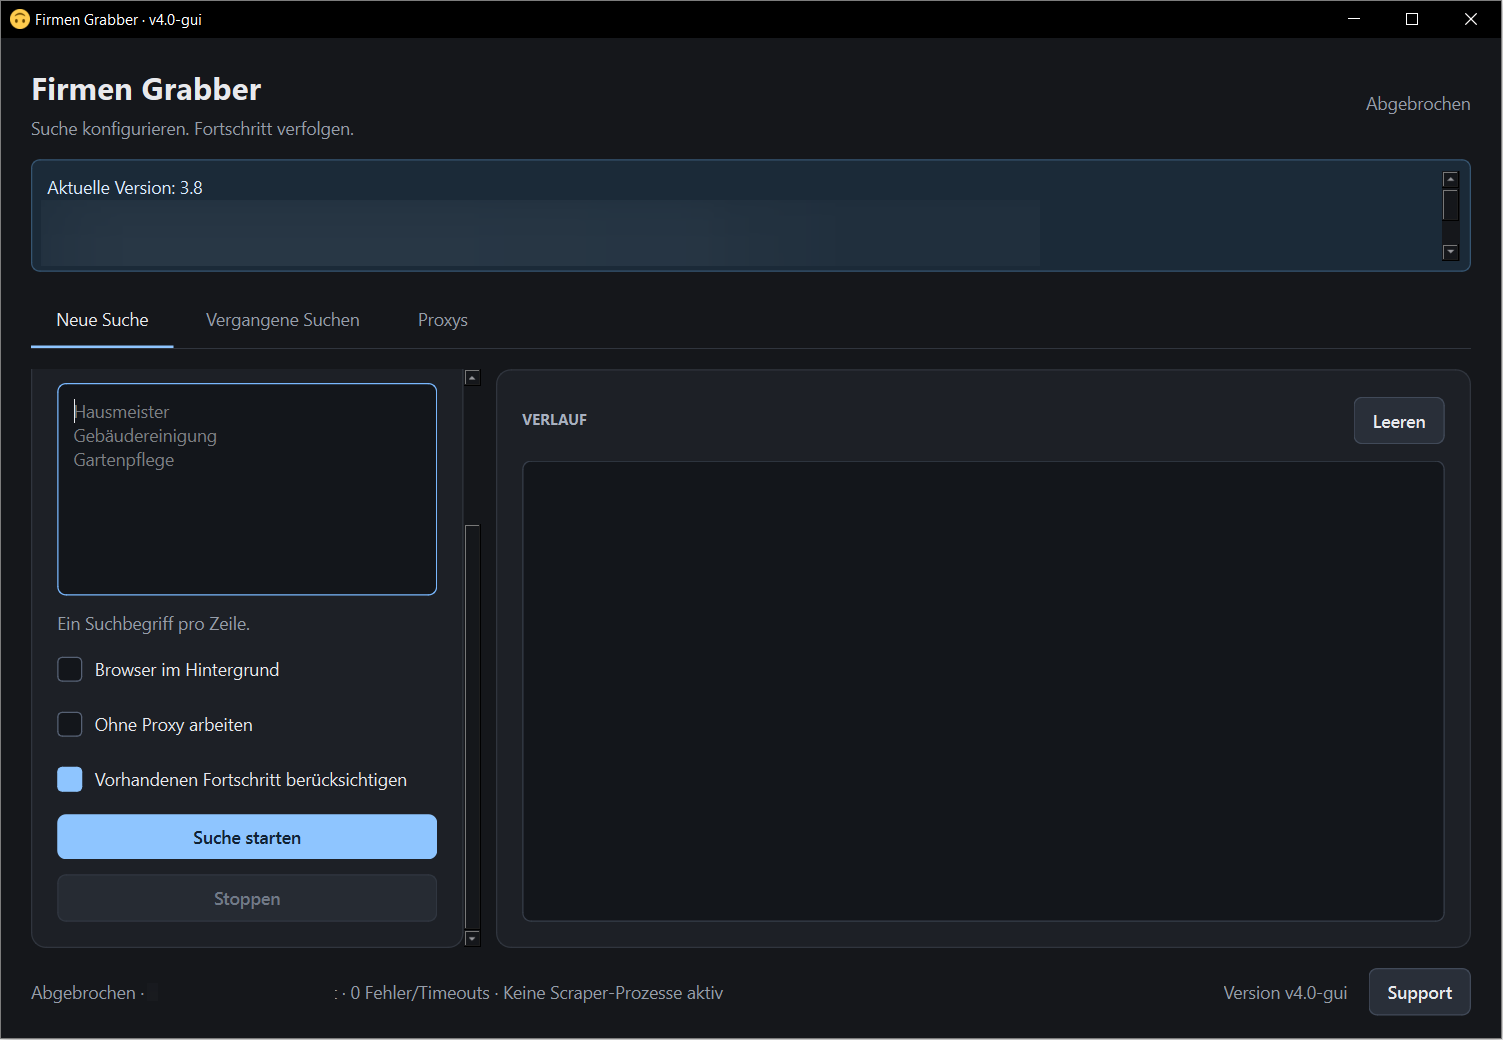Click the search panel scroll-down arrow
This screenshot has width=1503, height=1040.
coord(473,938)
